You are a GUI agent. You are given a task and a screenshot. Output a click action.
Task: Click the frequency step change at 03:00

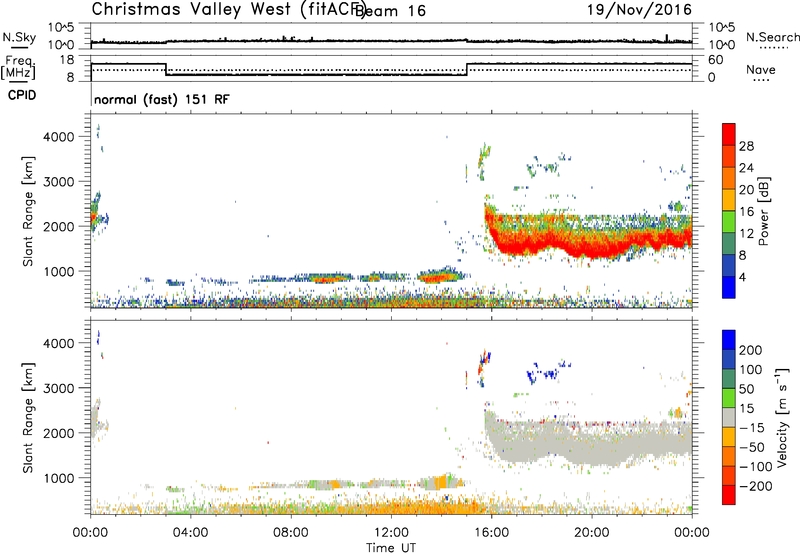coord(166,69)
